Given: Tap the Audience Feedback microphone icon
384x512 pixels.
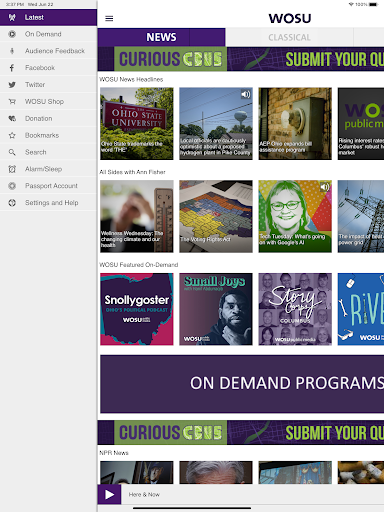Looking at the screenshot, I should click(12, 51).
